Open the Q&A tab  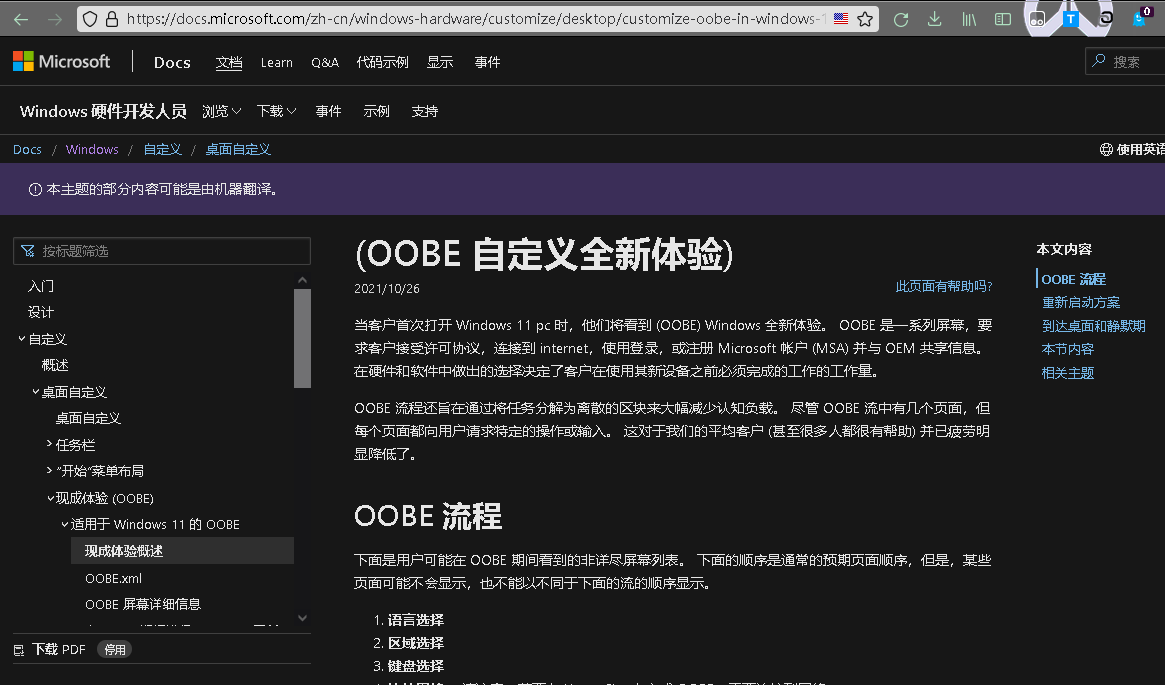[324, 62]
